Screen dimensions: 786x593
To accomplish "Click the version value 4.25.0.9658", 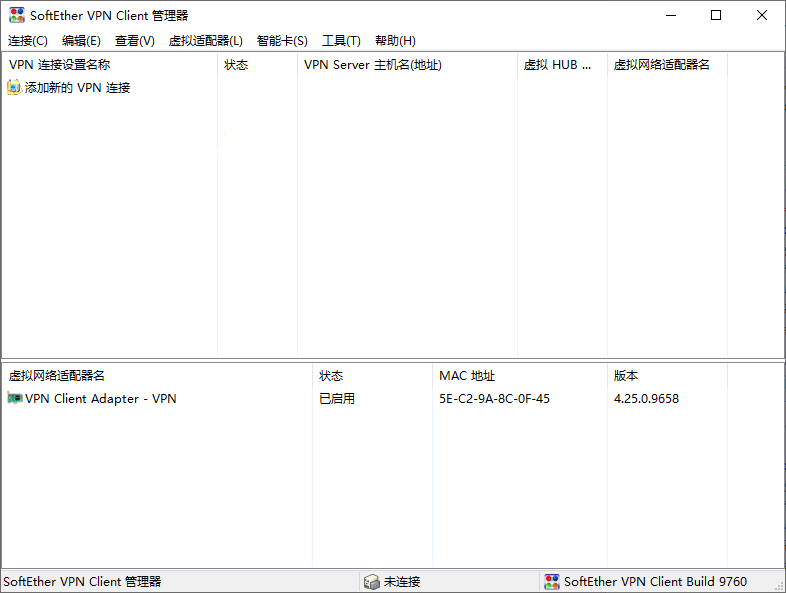I will (x=646, y=399).
